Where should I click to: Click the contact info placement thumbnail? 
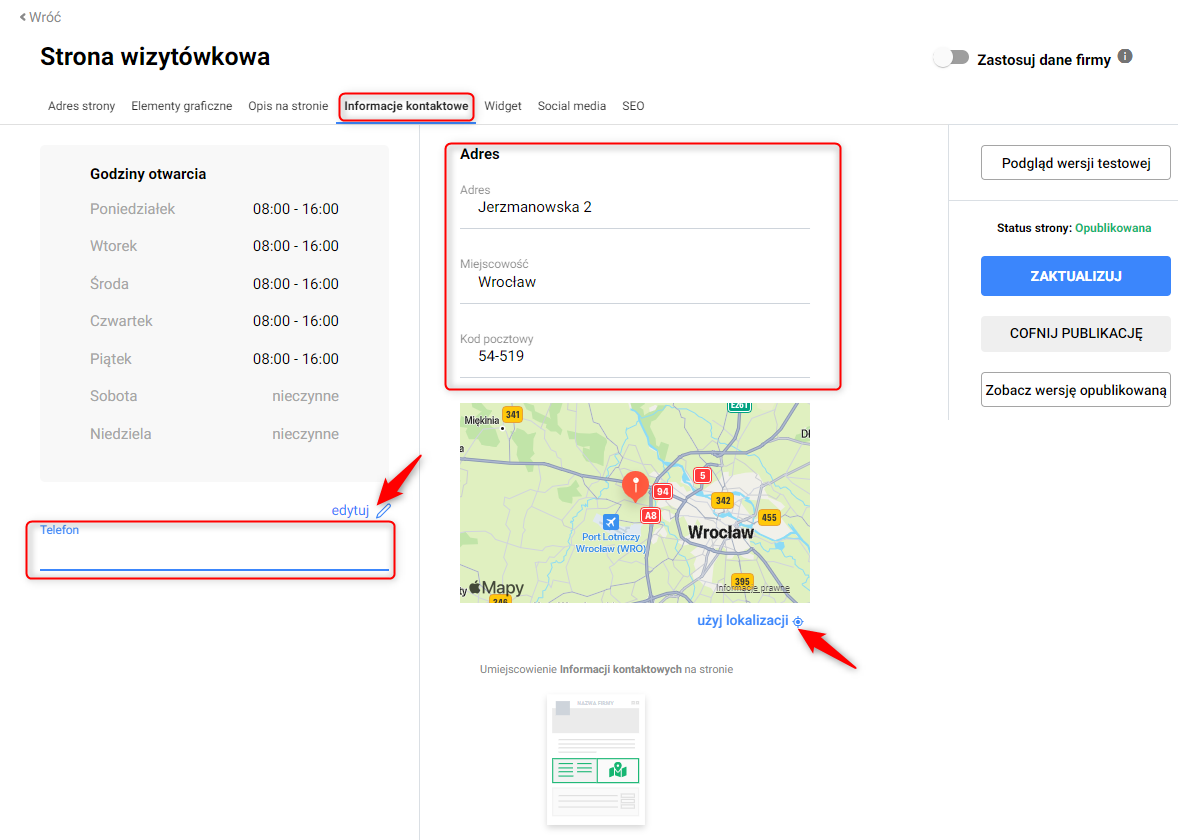(595, 760)
